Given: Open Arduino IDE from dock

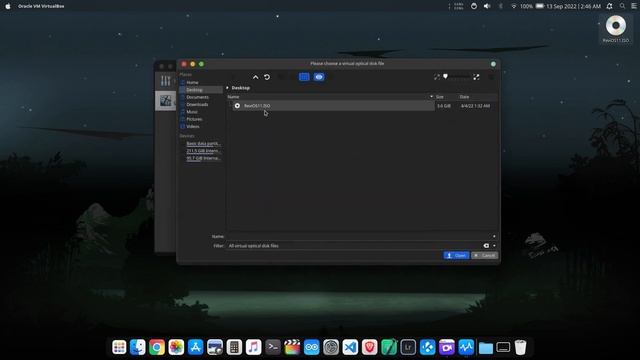Looking at the screenshot, I should pyautogui.click(x=311, y=347).
